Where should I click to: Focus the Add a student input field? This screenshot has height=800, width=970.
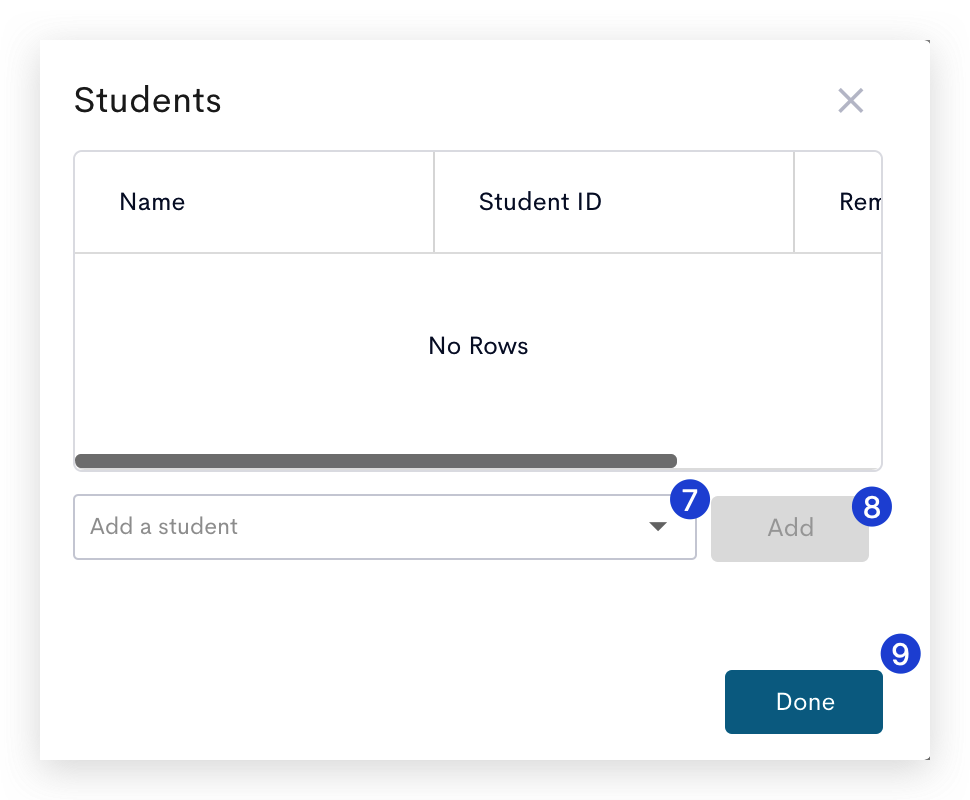coord(385,527)
